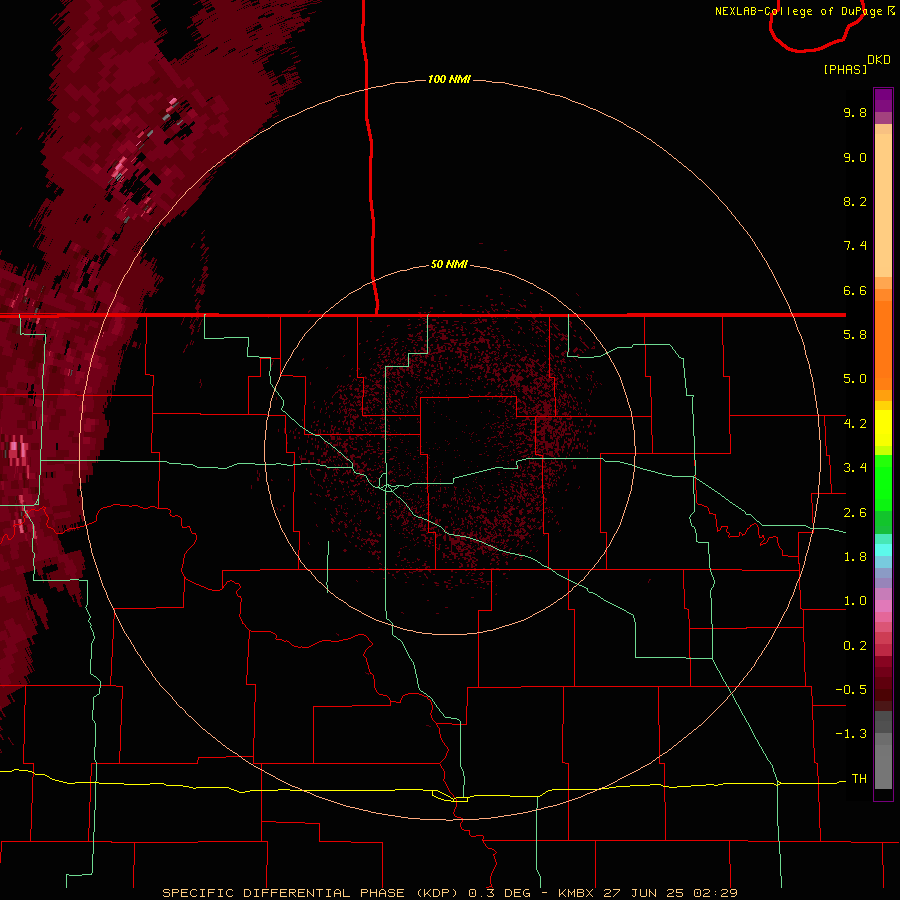Click the 6.6 legend value

[x=855, y=290]
